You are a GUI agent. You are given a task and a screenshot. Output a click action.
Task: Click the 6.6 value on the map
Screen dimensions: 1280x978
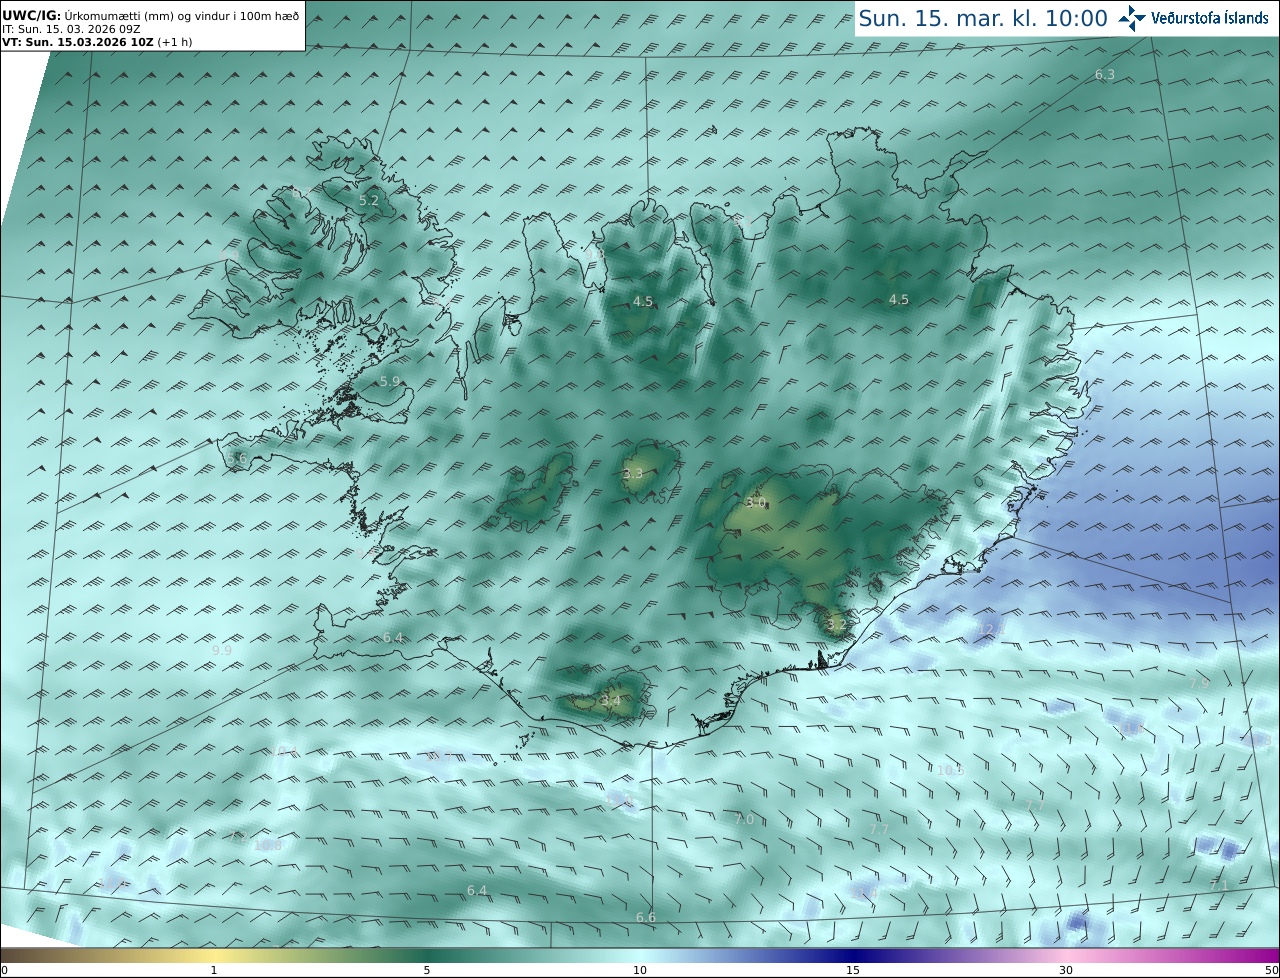pyautogui.click(x=646, y=918)
